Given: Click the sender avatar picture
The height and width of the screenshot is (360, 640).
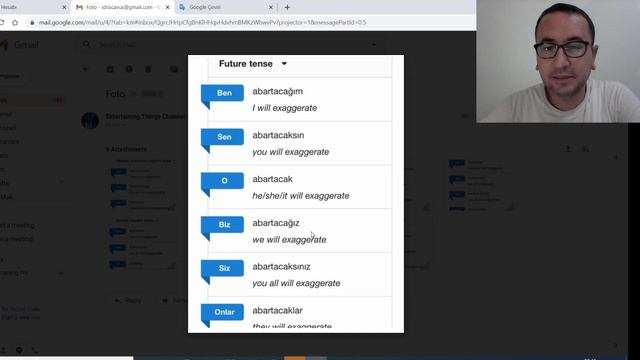Looking at the screenshot, I should pyautogui.click(x=90, y=121).
